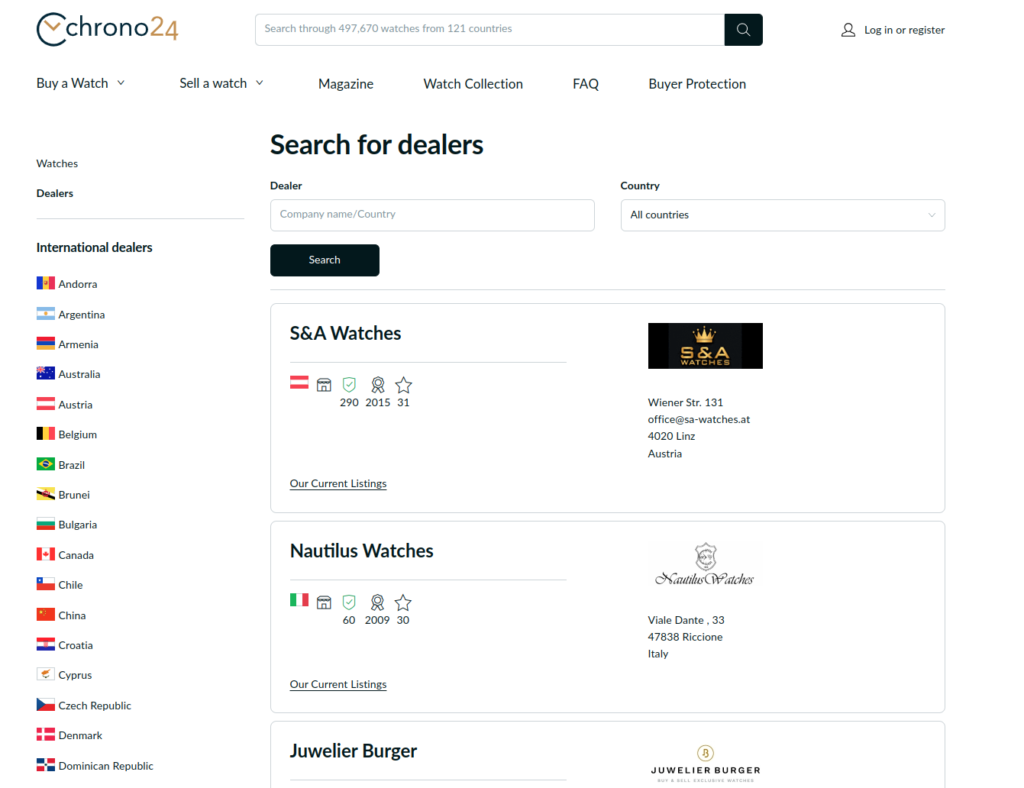Screen dimensions: 1024x788
Task: Click Nautilus Watches Italian flag icon
Action: (x=299, y=600)
